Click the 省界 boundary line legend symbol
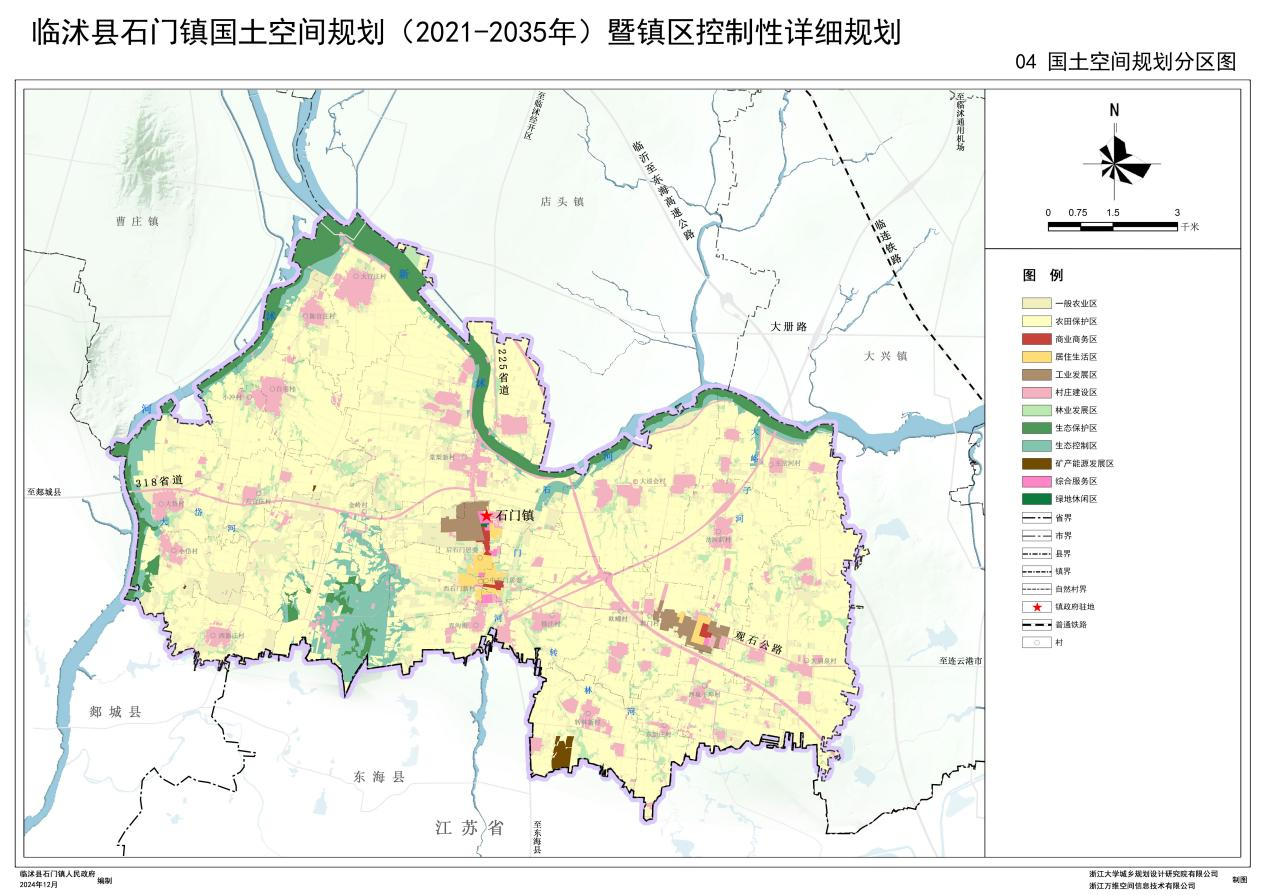The width and height of the screenshot is (1266, 895). click(x=1035, y=518)
